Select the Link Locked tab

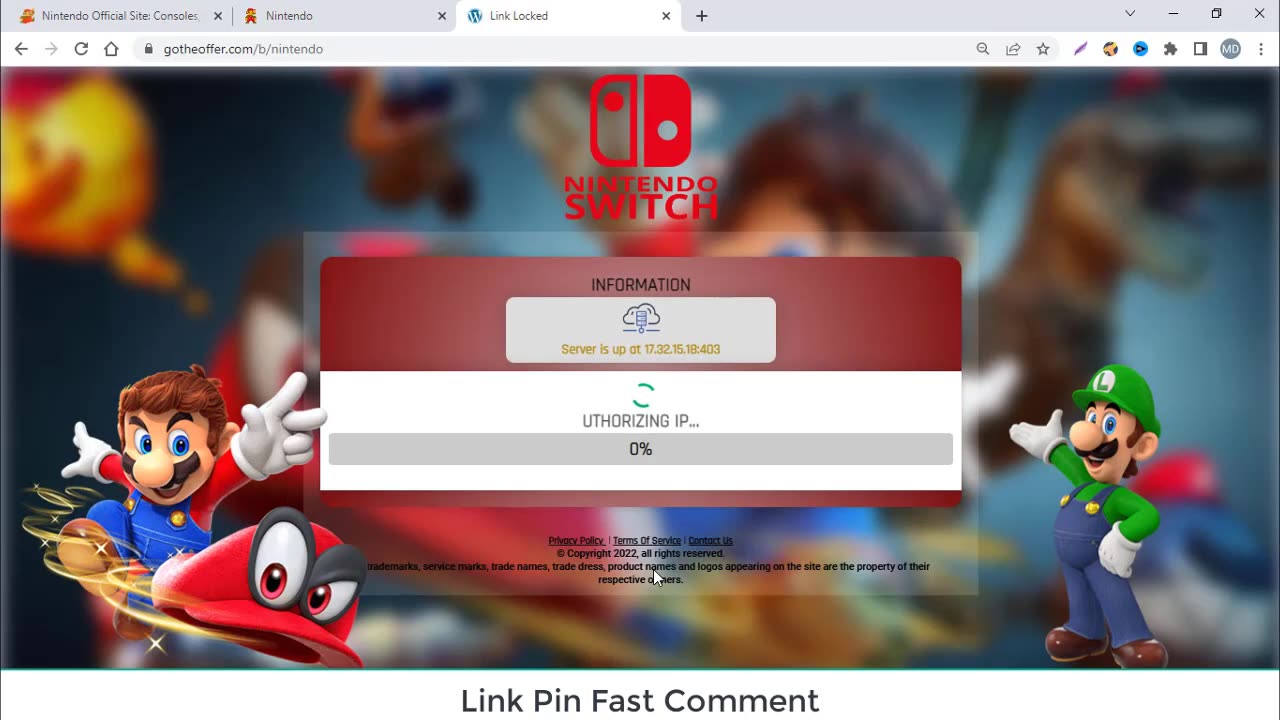pyautogui.click(x=567, y=16)
